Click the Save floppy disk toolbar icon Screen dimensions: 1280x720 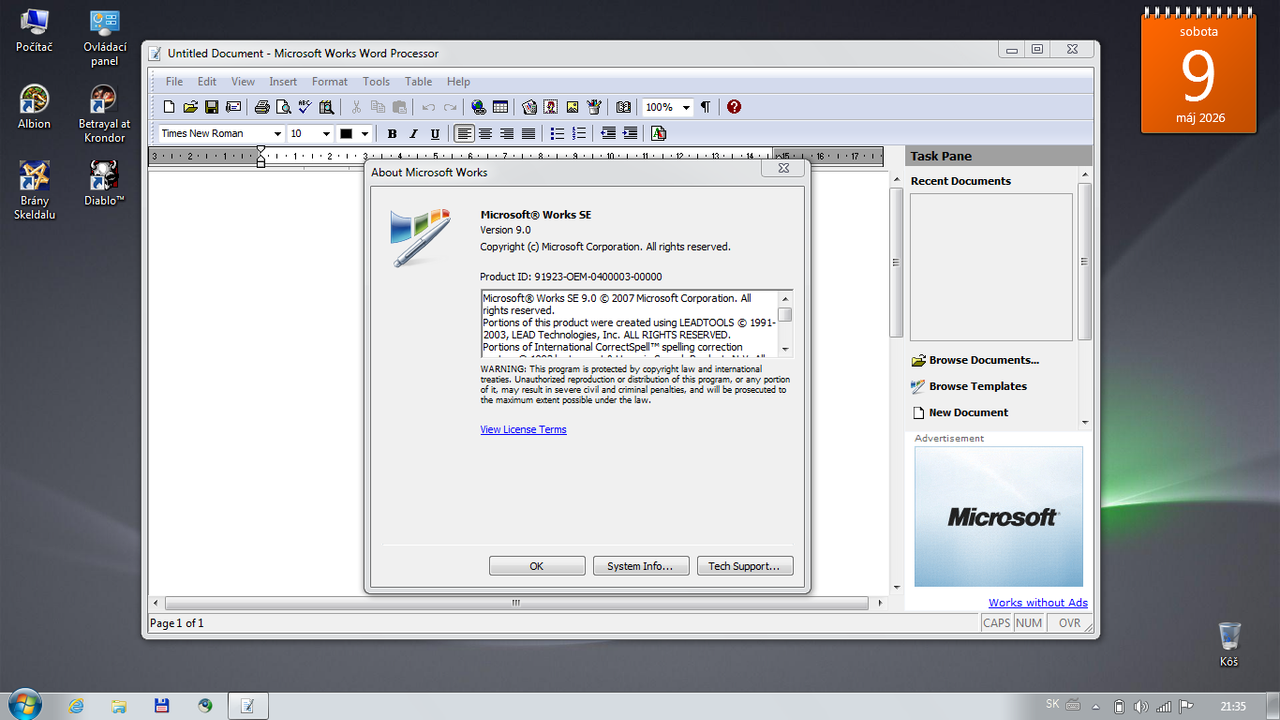[x=211, y=107]
